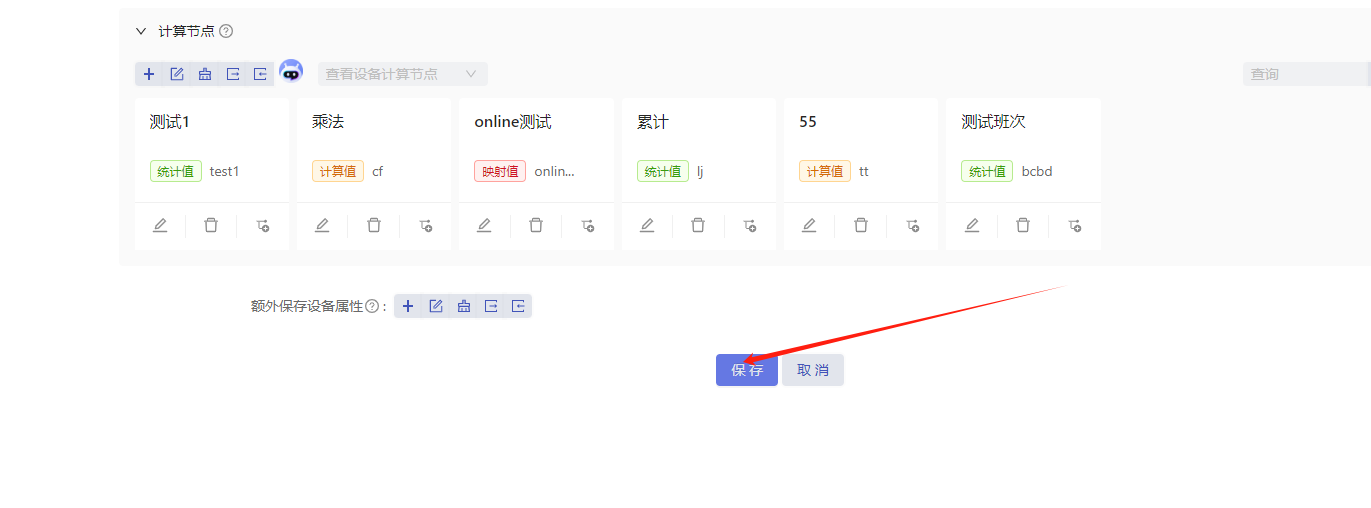
Task: Click the truncated onlin... identifier text
Action: [x=555, y=171]
